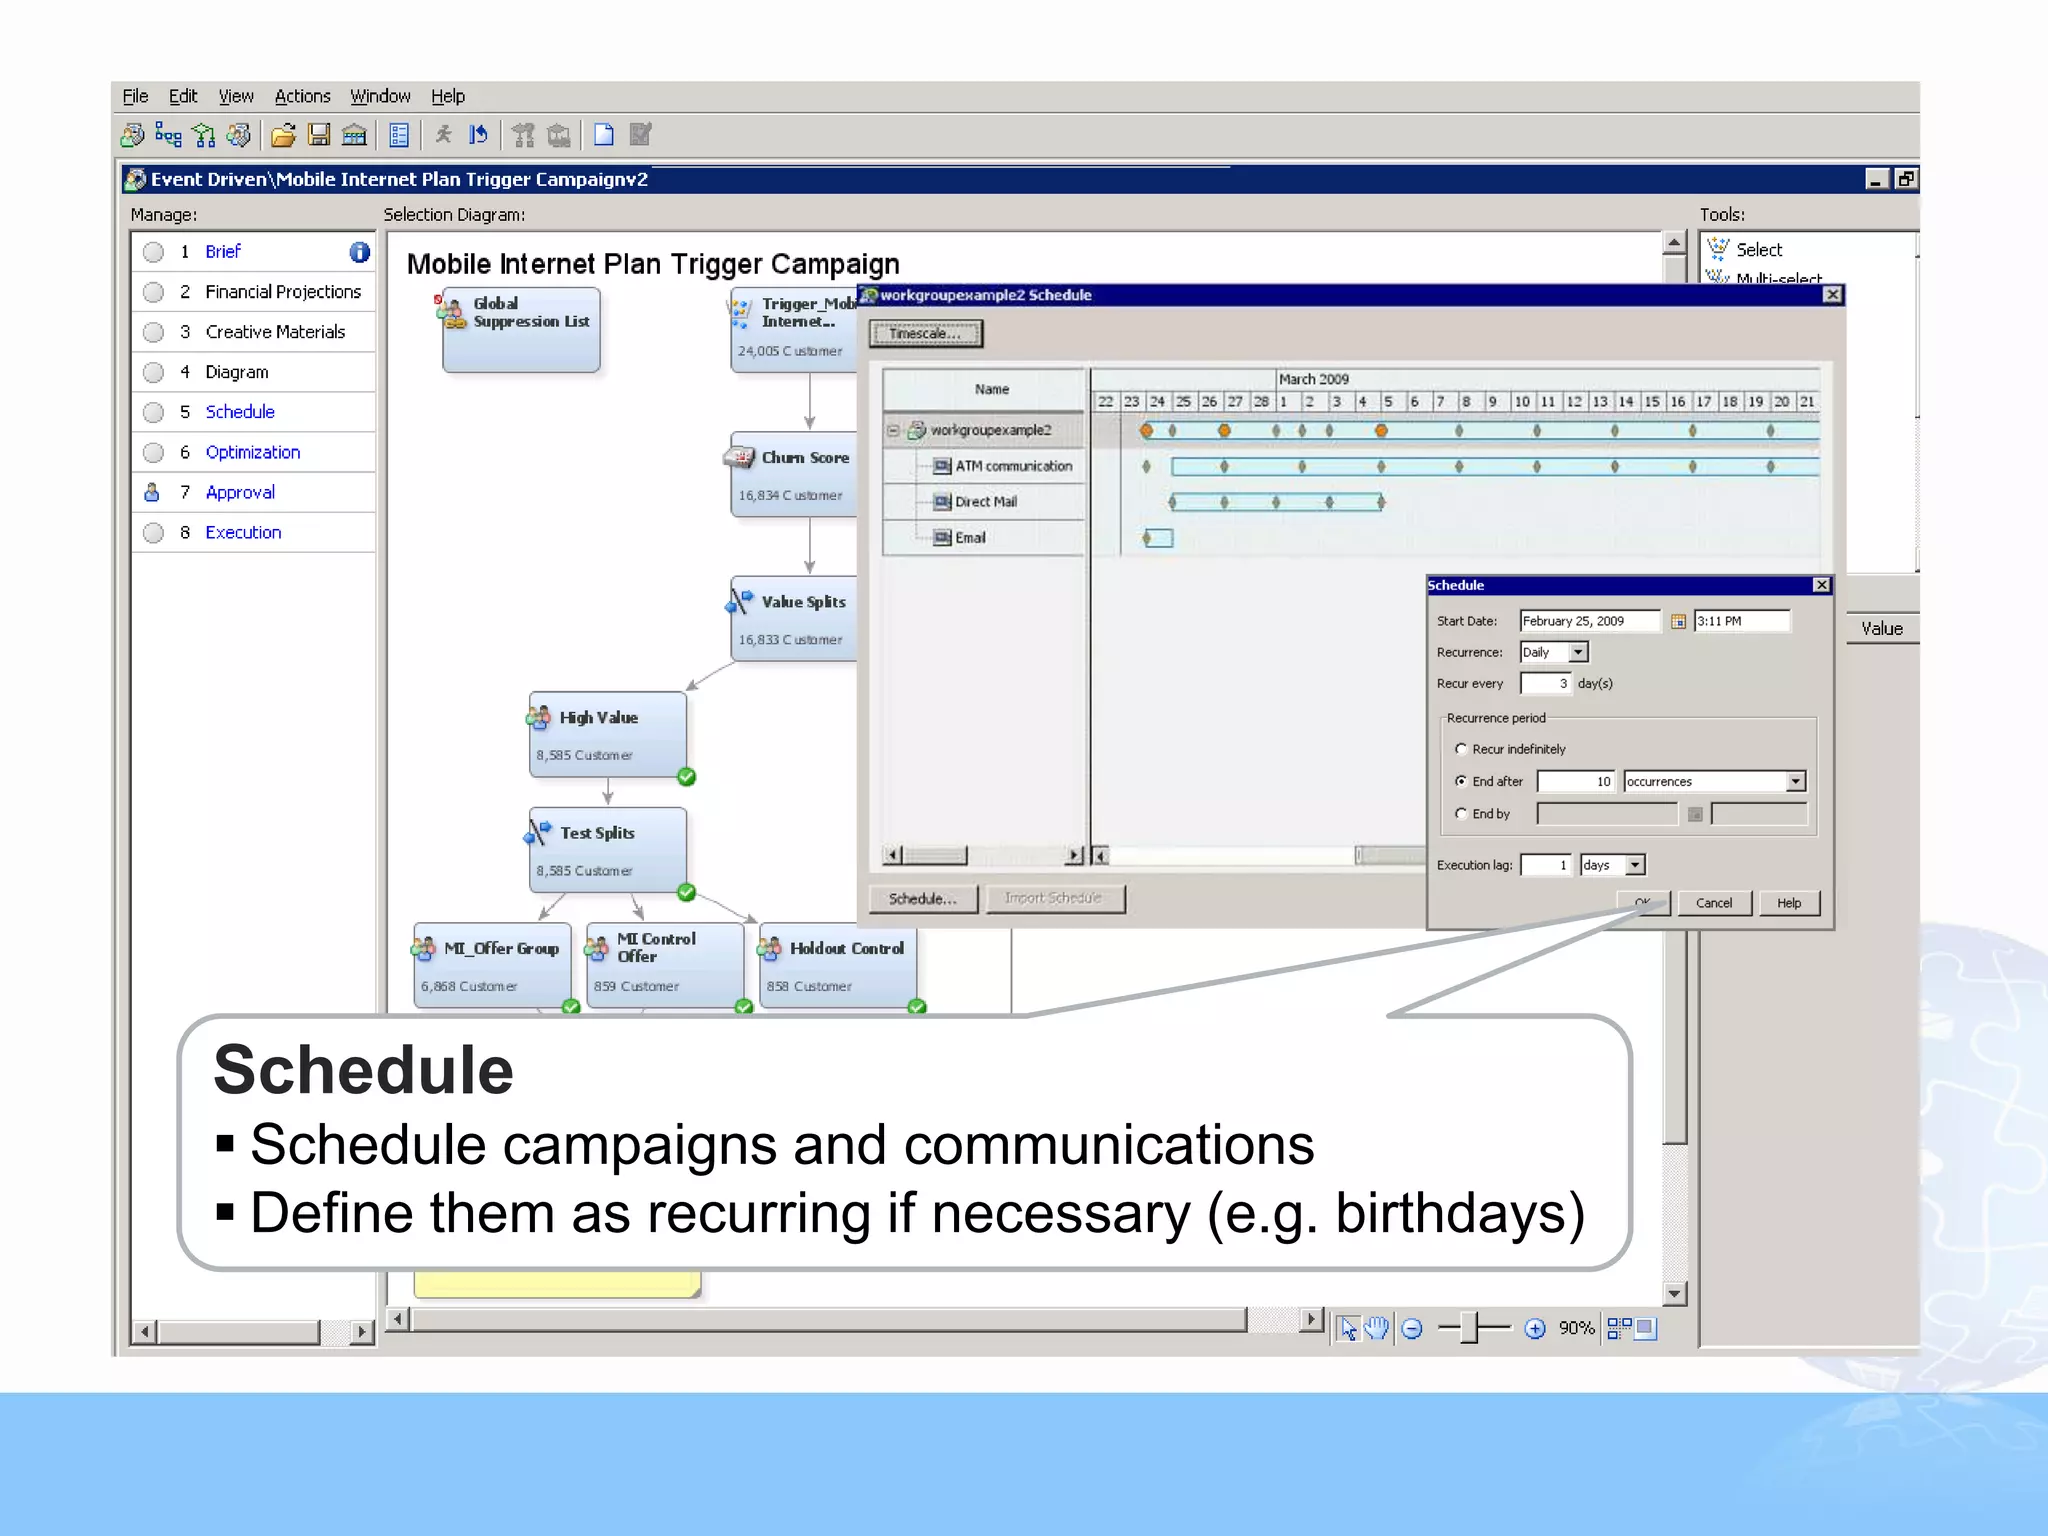2048x1536 pixels.
Task: Toggle status circle for Execution step
Action: 153,533
